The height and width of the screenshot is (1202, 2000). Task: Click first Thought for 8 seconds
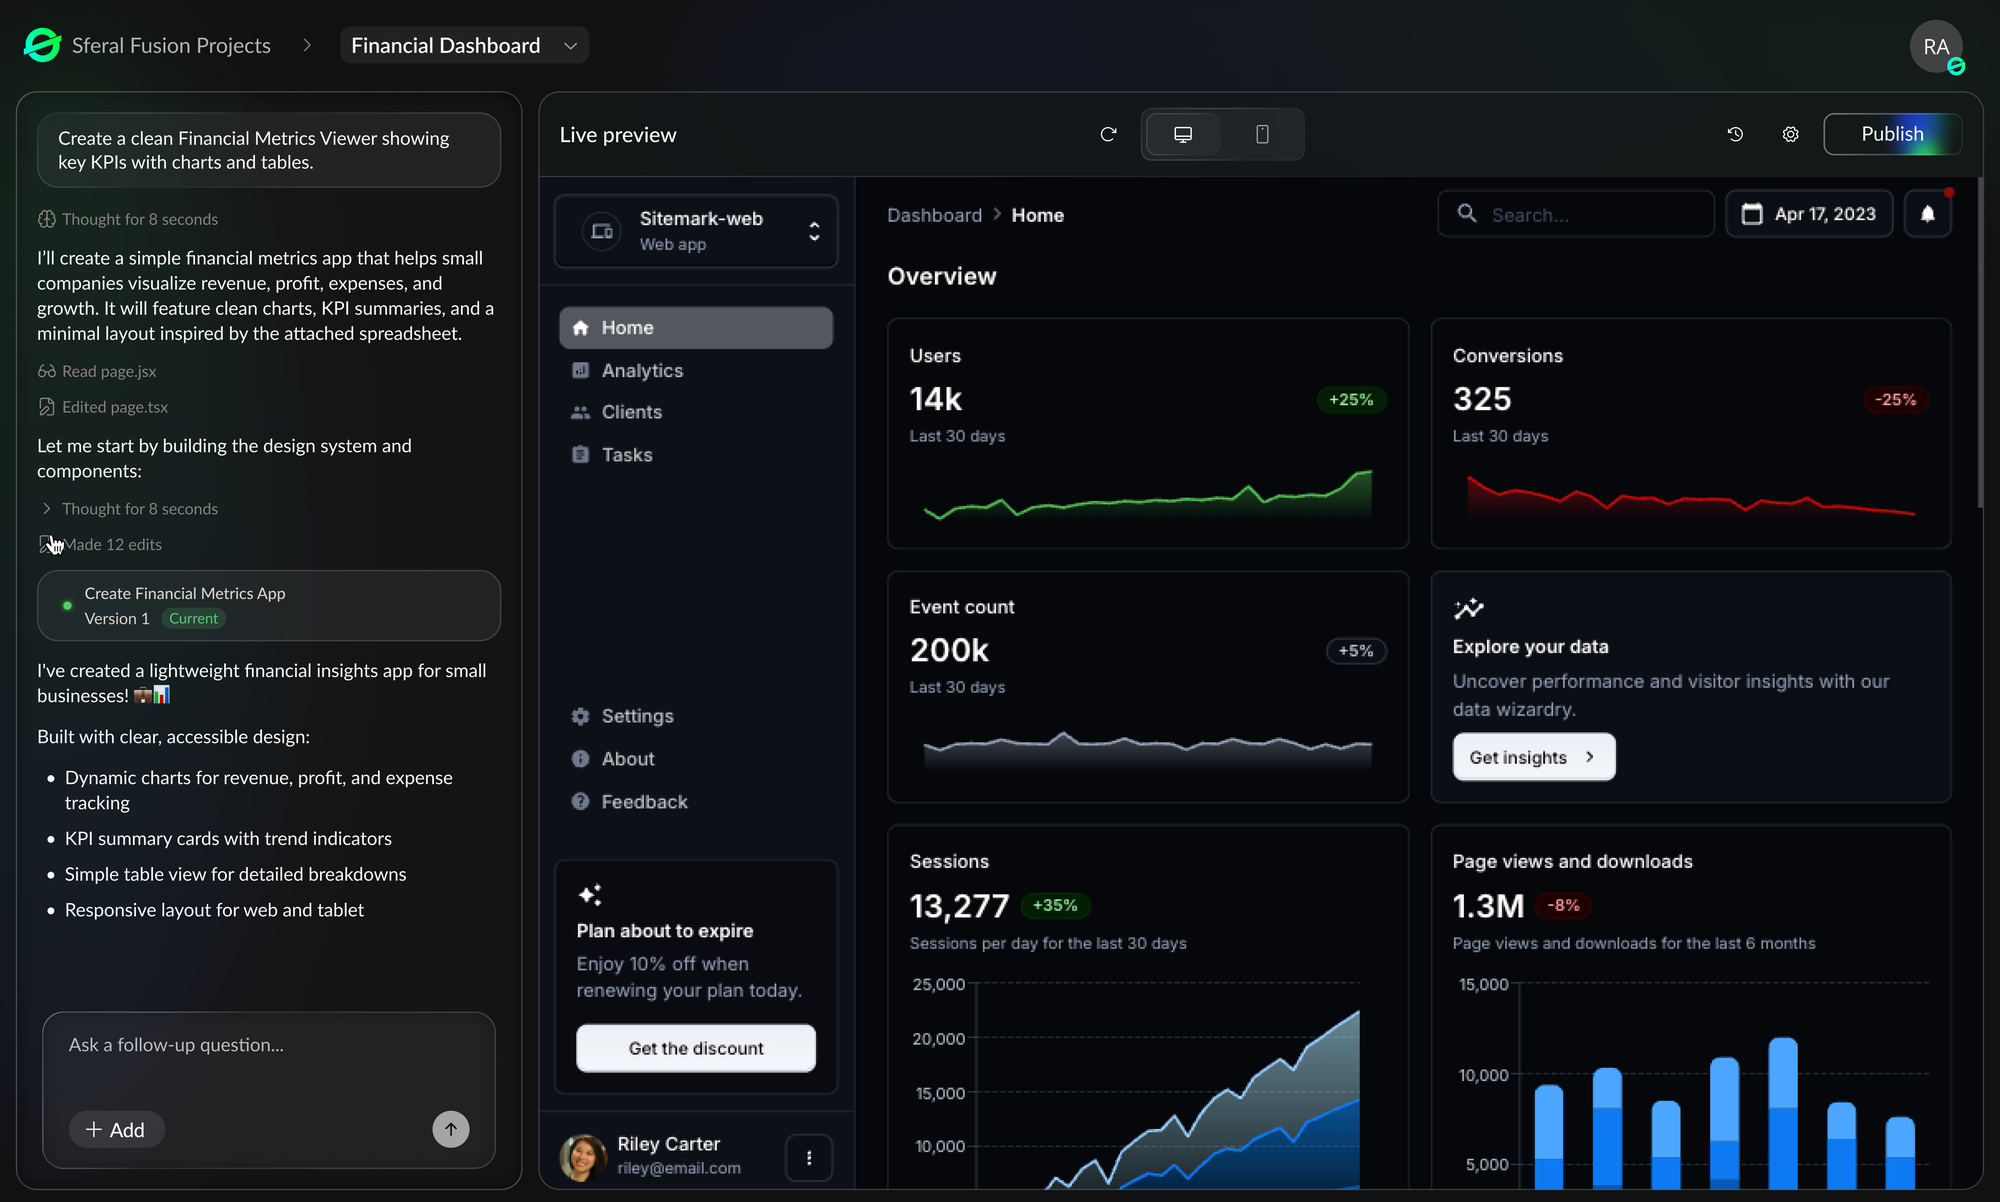click(128, 219)
